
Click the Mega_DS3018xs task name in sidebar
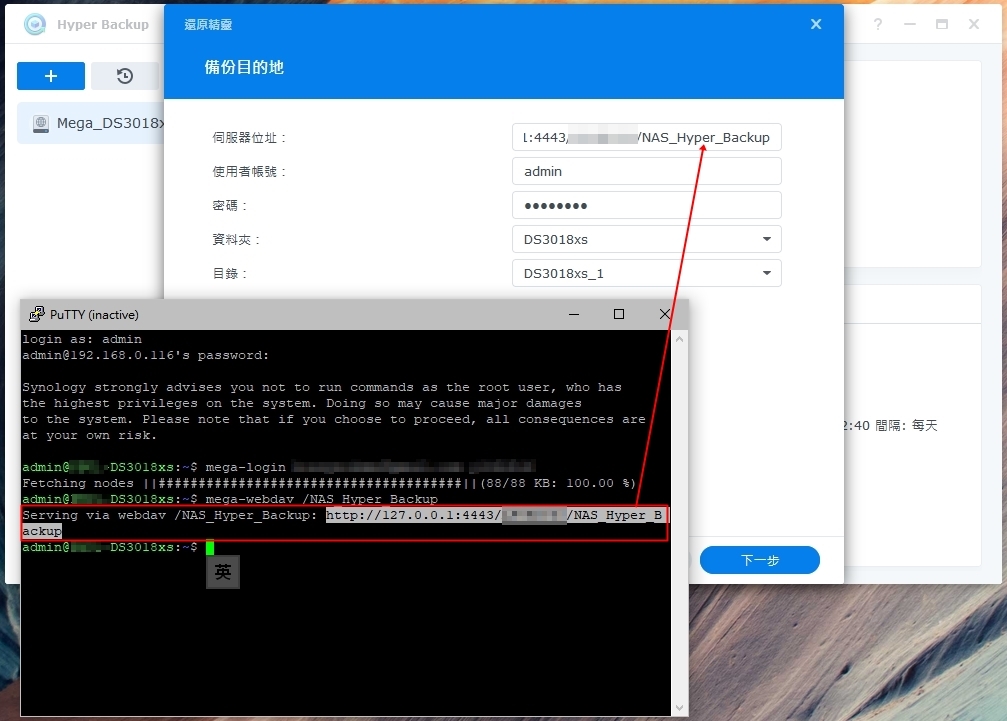[x=110, y=123]
